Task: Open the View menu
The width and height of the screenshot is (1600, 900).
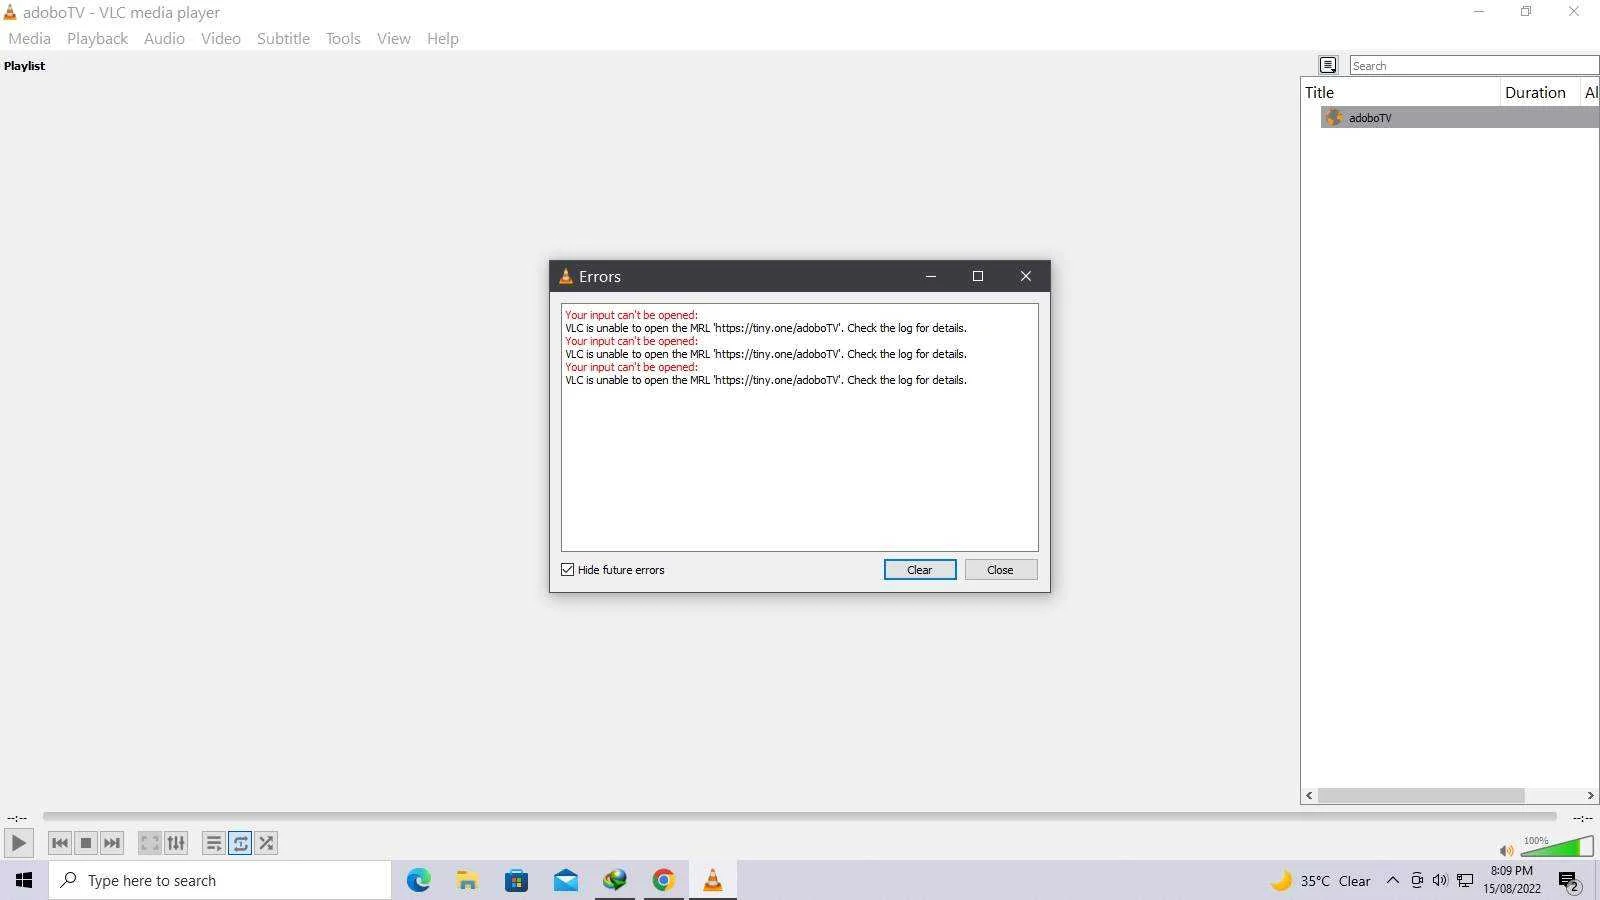Action: pos(393,38)
